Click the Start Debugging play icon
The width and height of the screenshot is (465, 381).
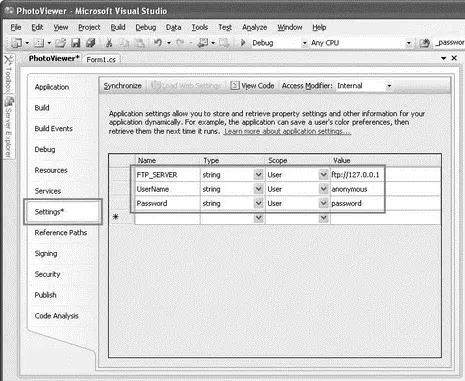tap(243, 43)
